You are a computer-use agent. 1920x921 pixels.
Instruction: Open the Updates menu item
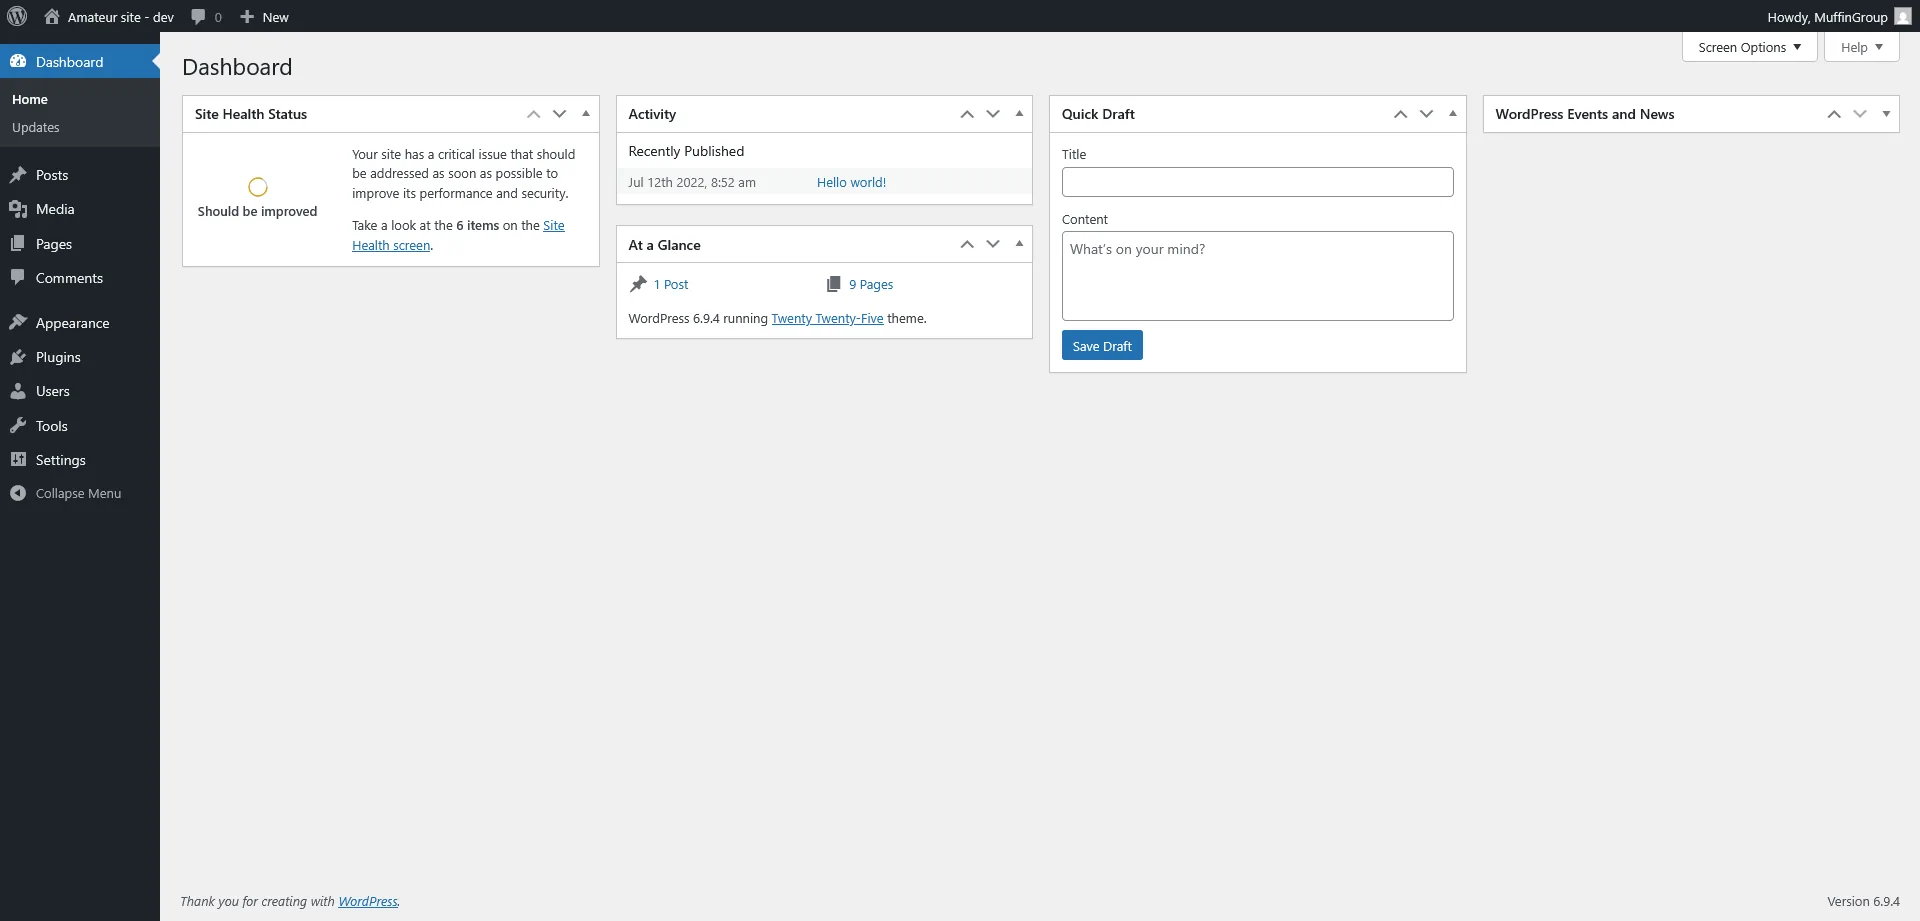[x=35, y=127]
